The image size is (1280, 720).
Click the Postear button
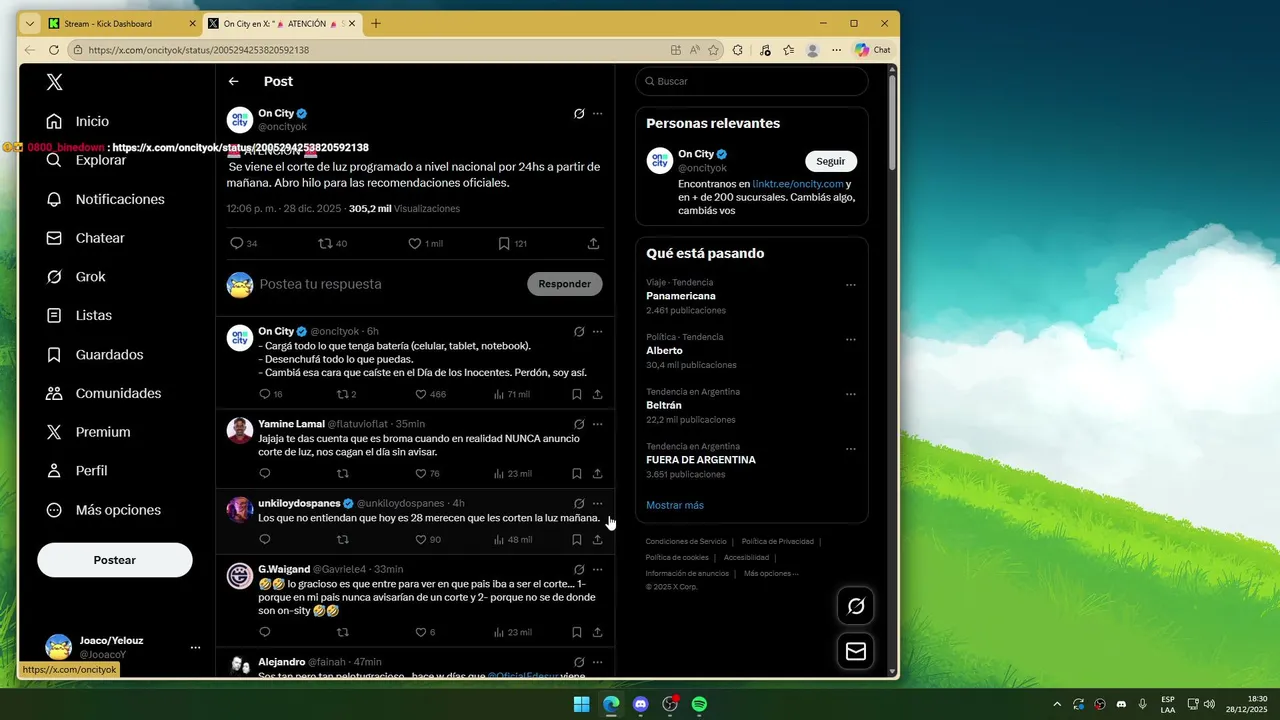tap(115, 560)
